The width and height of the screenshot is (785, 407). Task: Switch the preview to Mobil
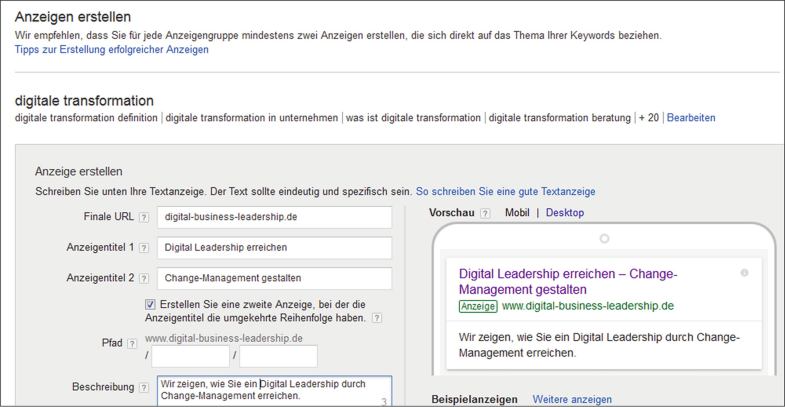tap(517, 213)
